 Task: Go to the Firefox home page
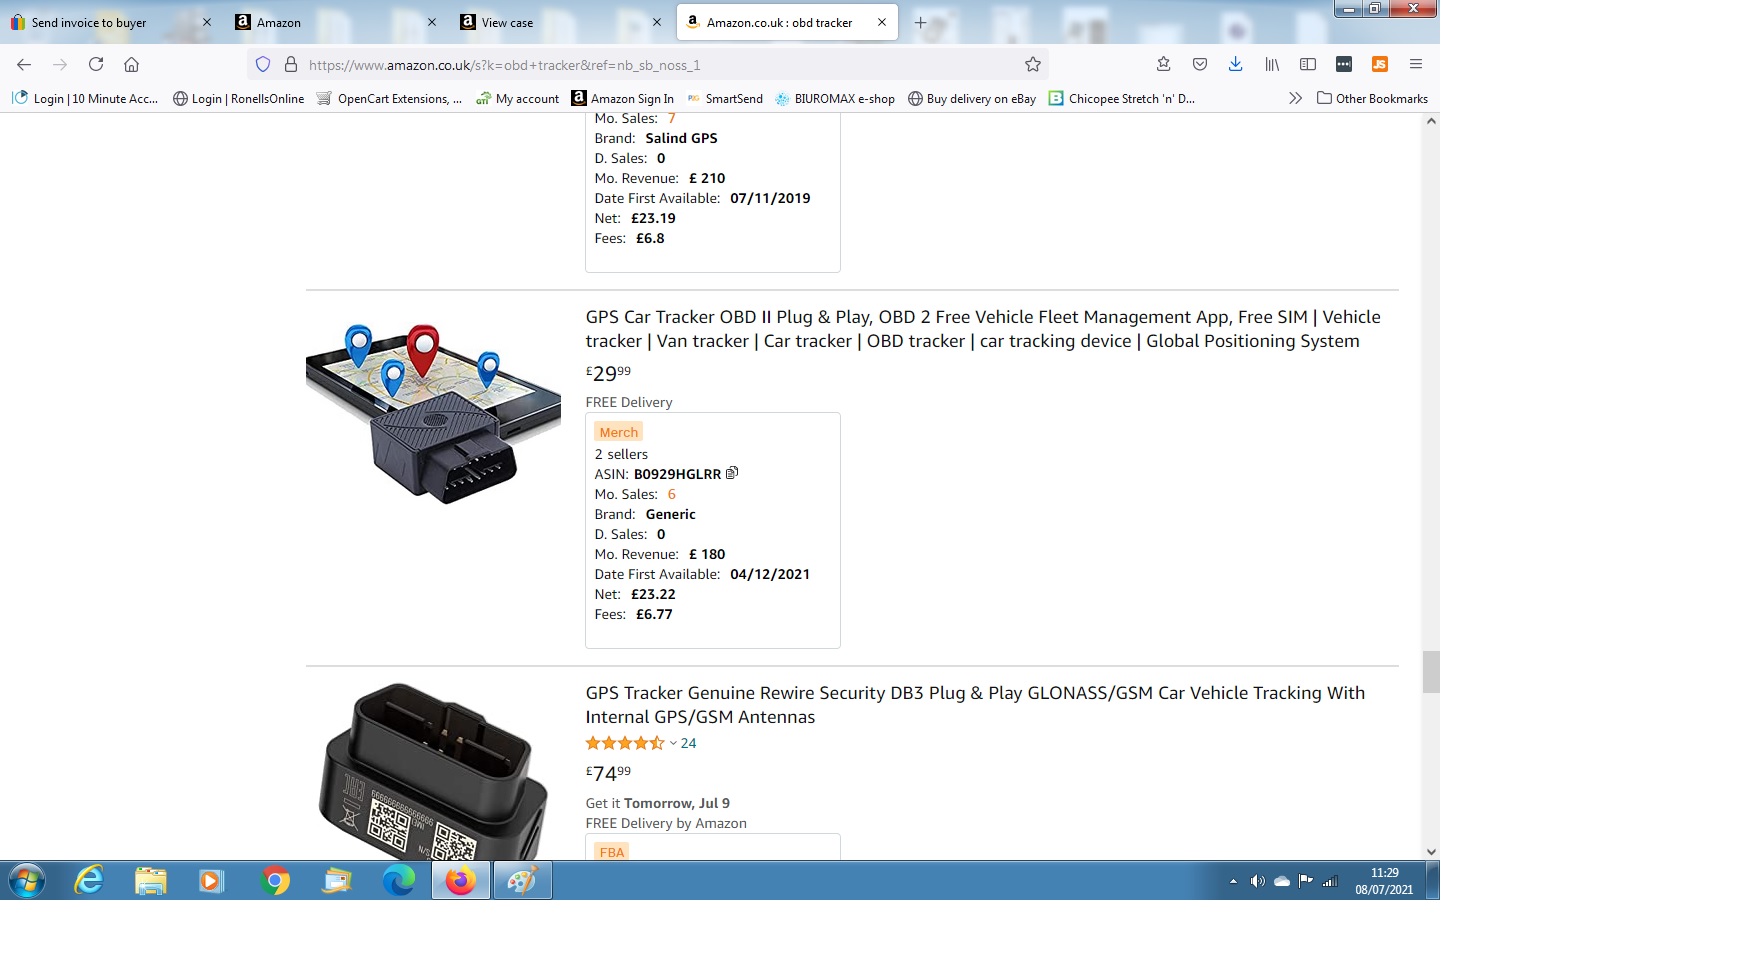pyautogui.click(x=131, y=64)
